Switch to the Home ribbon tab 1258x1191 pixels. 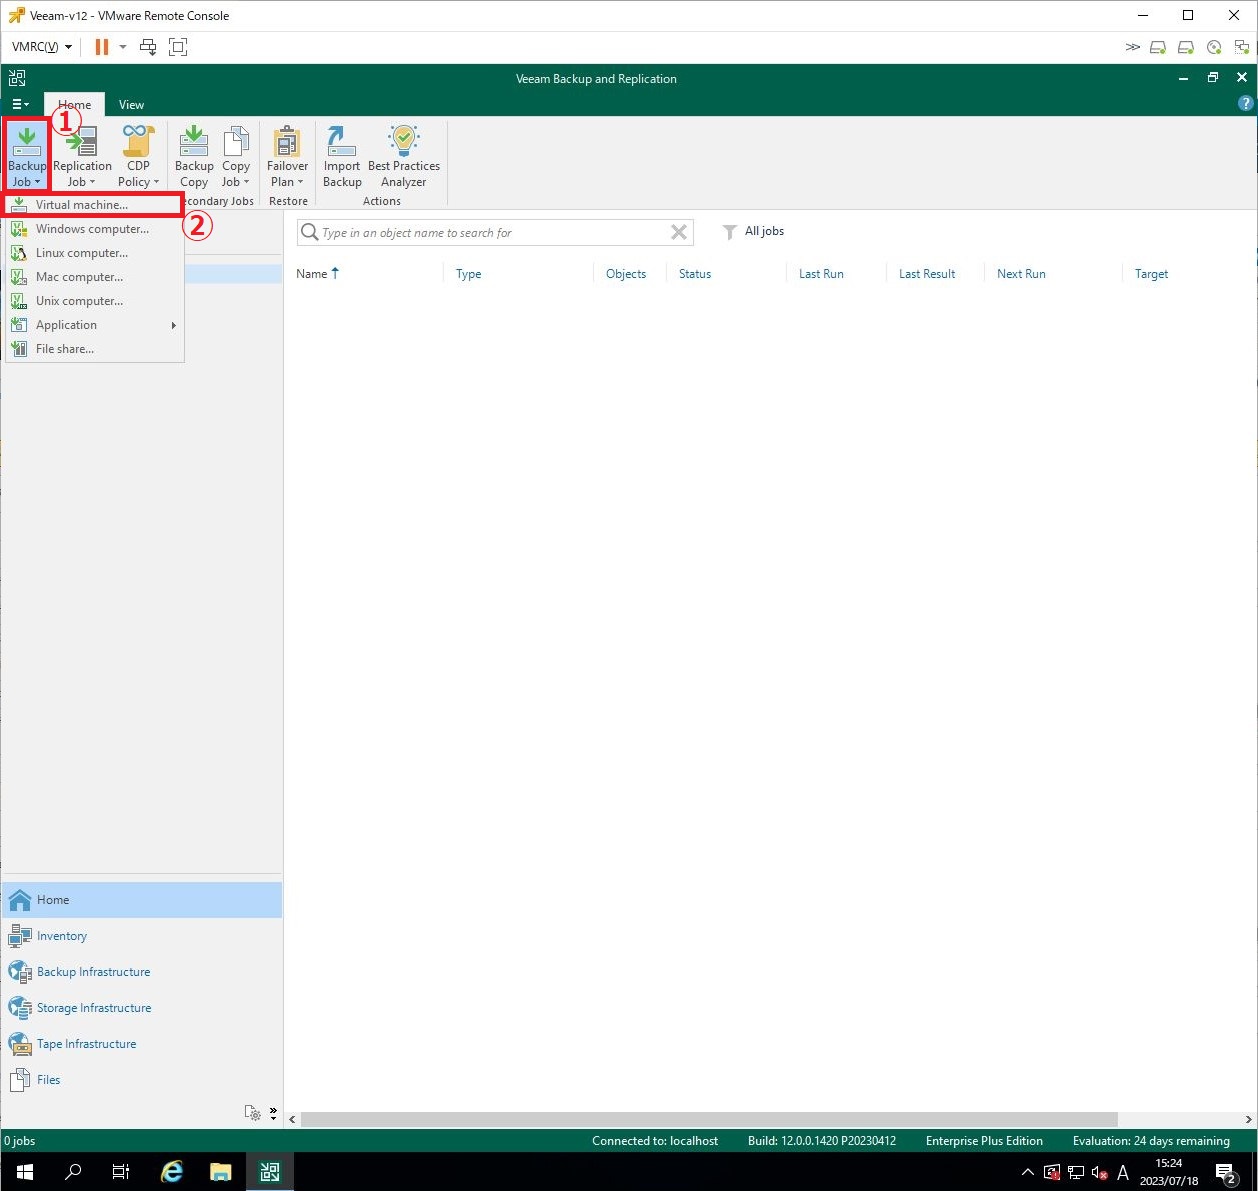click(74, 105)
